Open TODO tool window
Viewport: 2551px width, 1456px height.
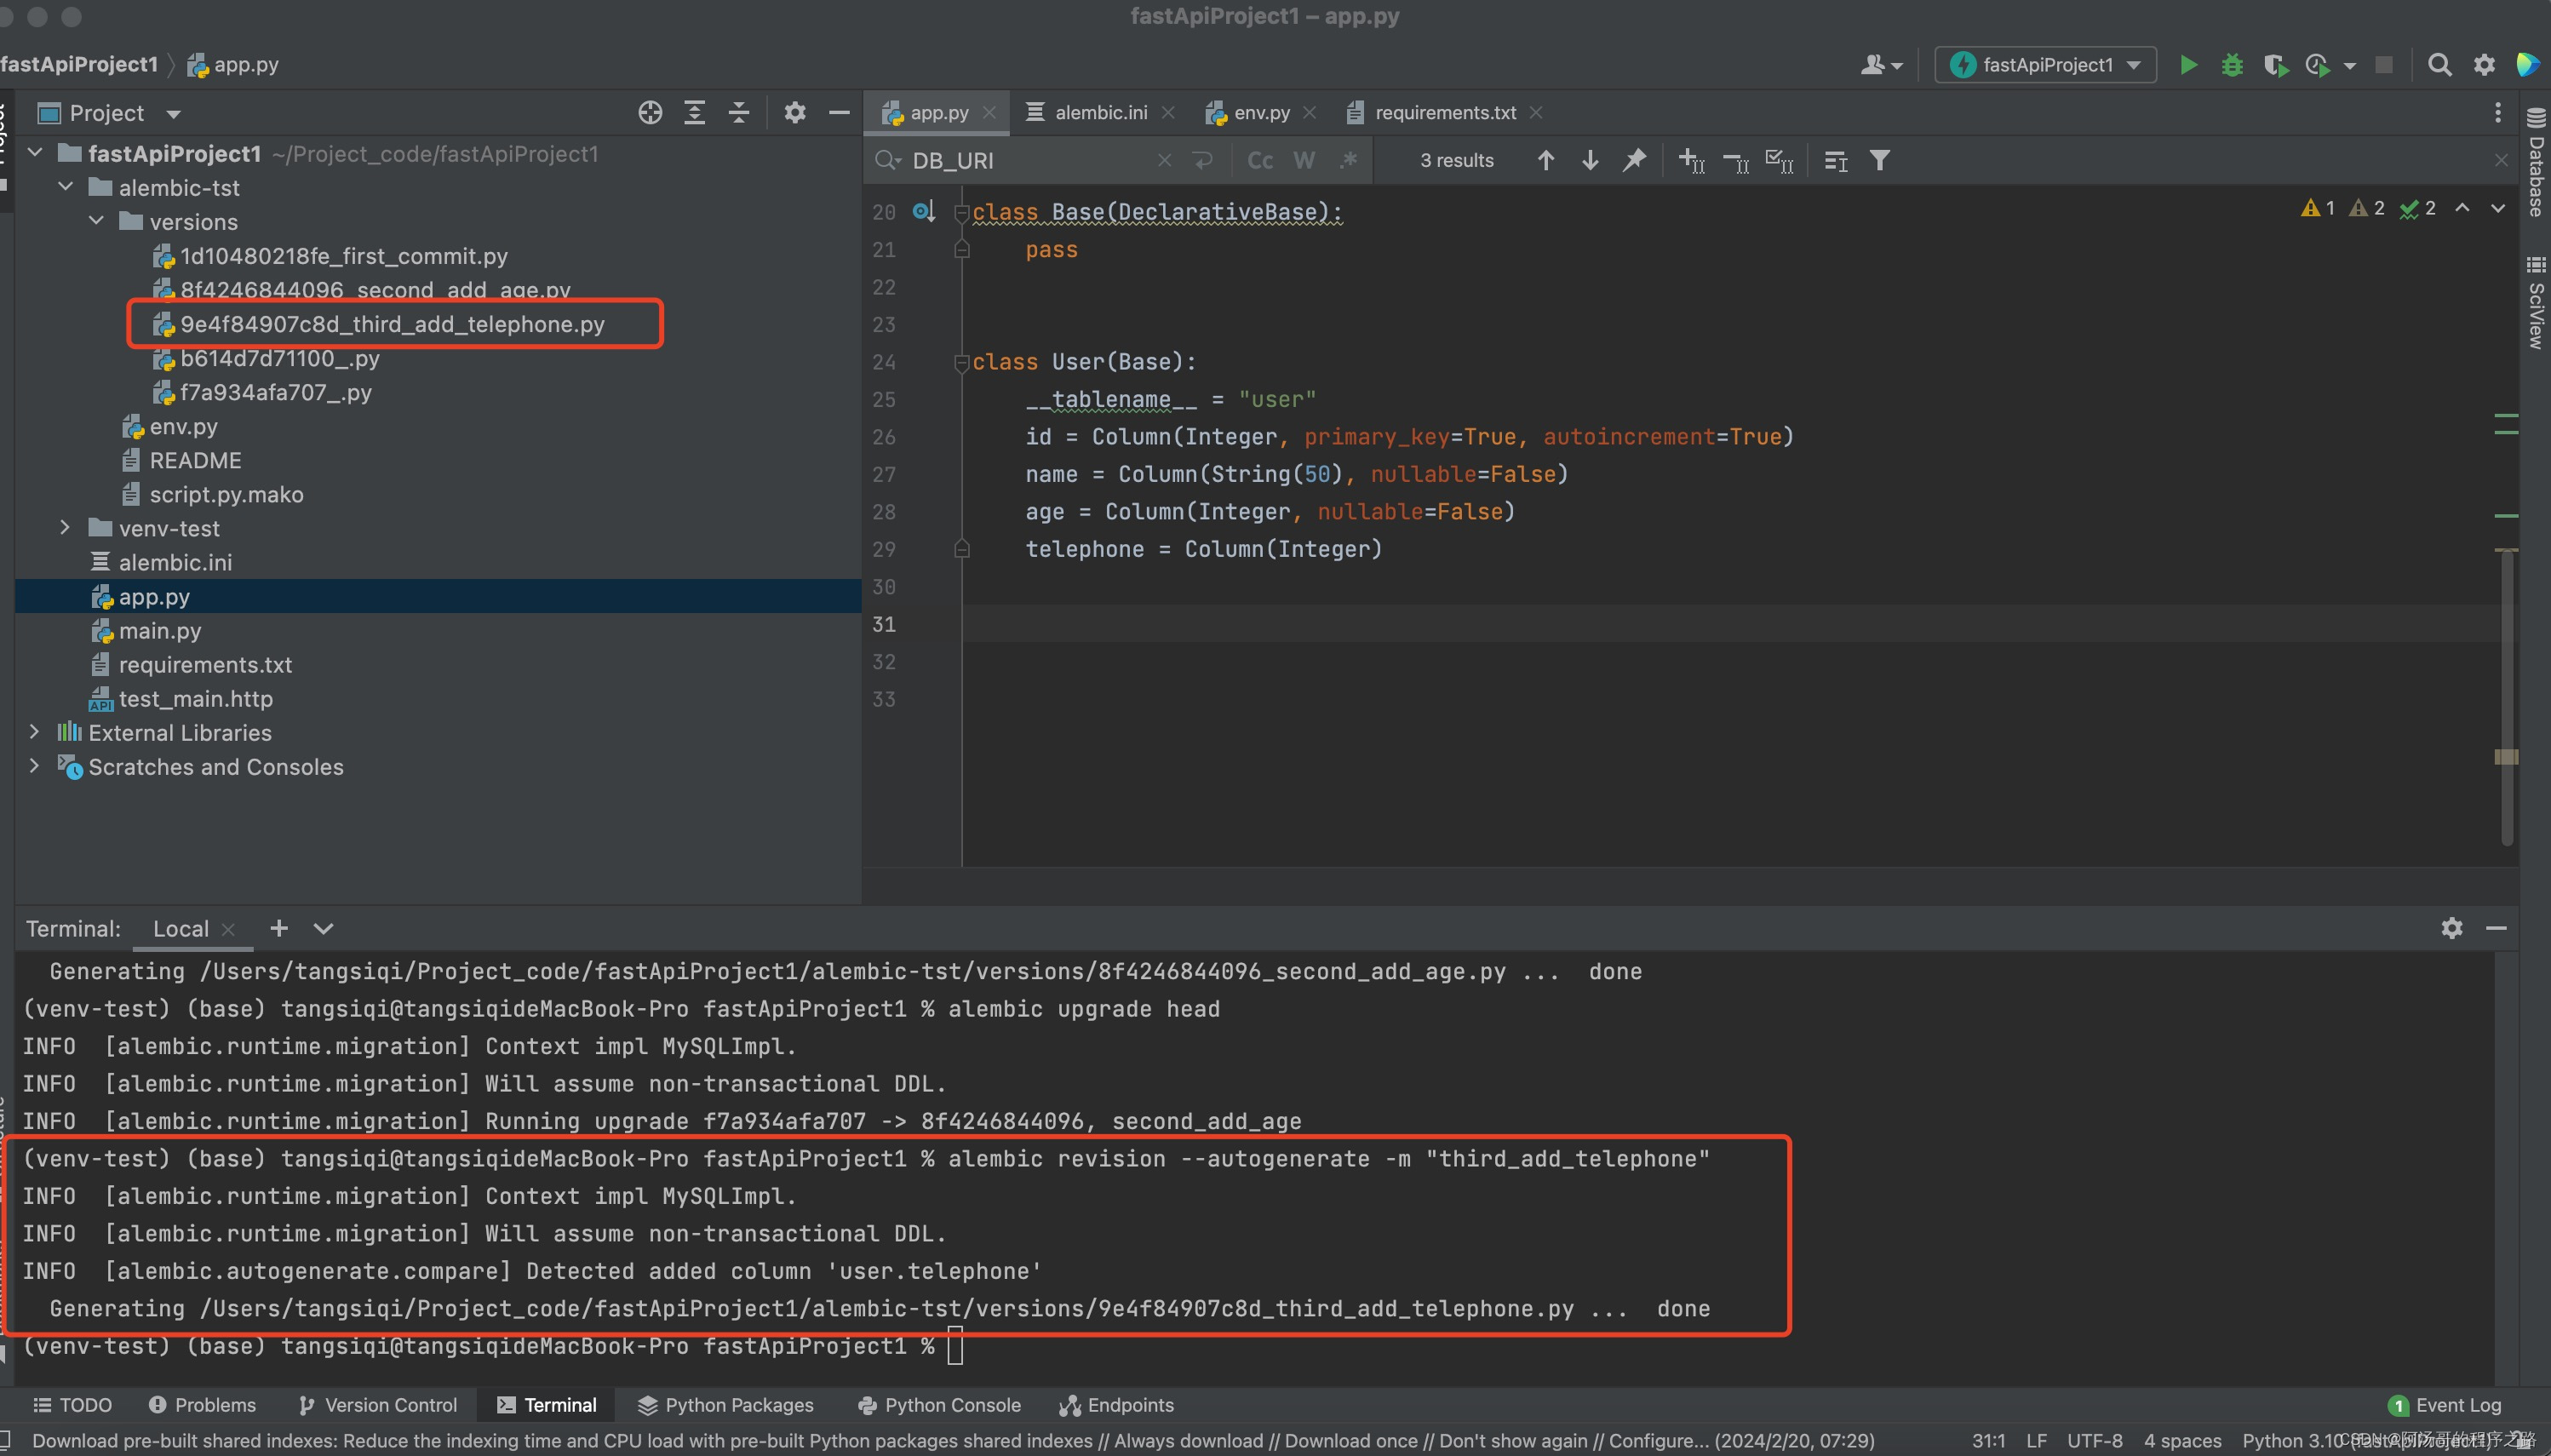pos(72,1405)
